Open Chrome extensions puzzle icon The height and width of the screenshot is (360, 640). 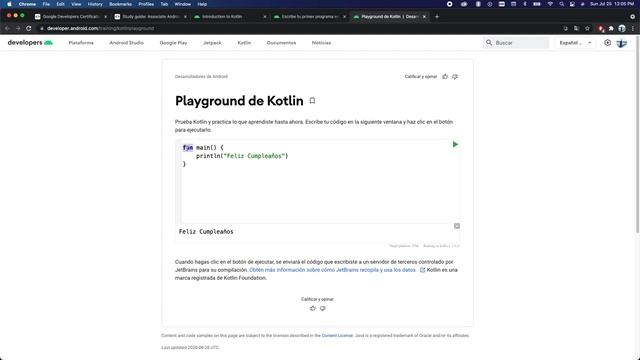point(611,28)
